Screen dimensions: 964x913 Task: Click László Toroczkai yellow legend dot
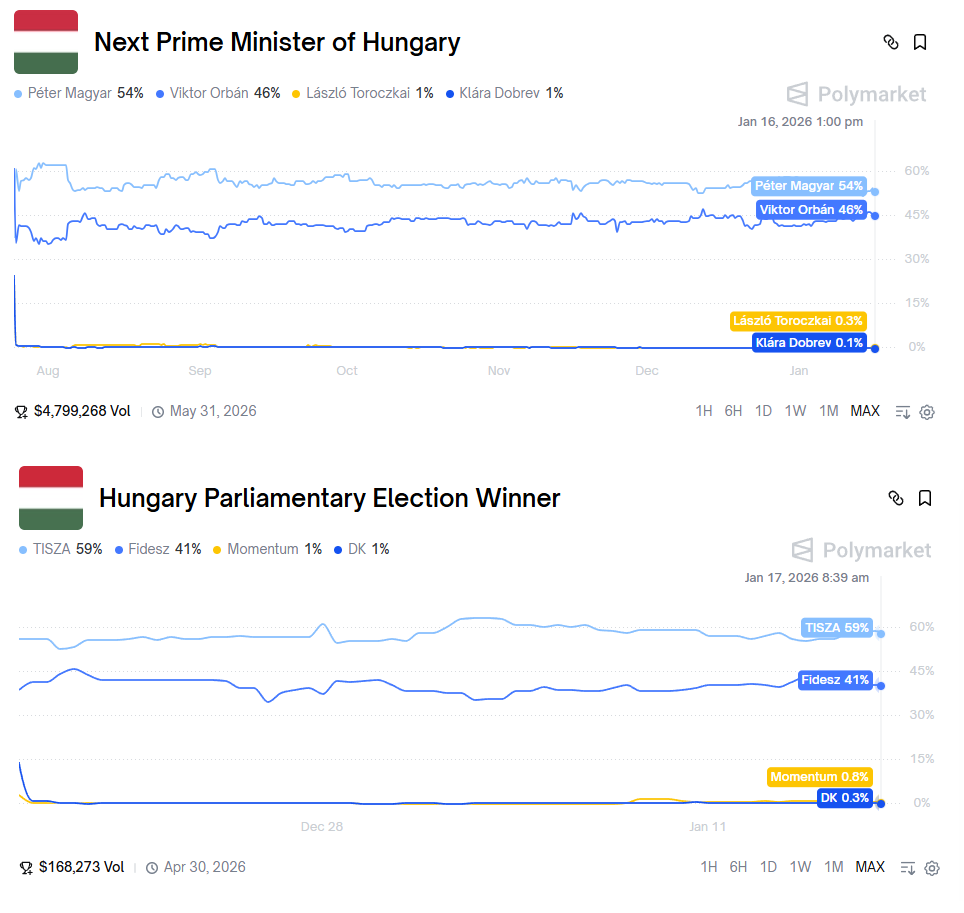pyautogui.click(x=295, y=94)
